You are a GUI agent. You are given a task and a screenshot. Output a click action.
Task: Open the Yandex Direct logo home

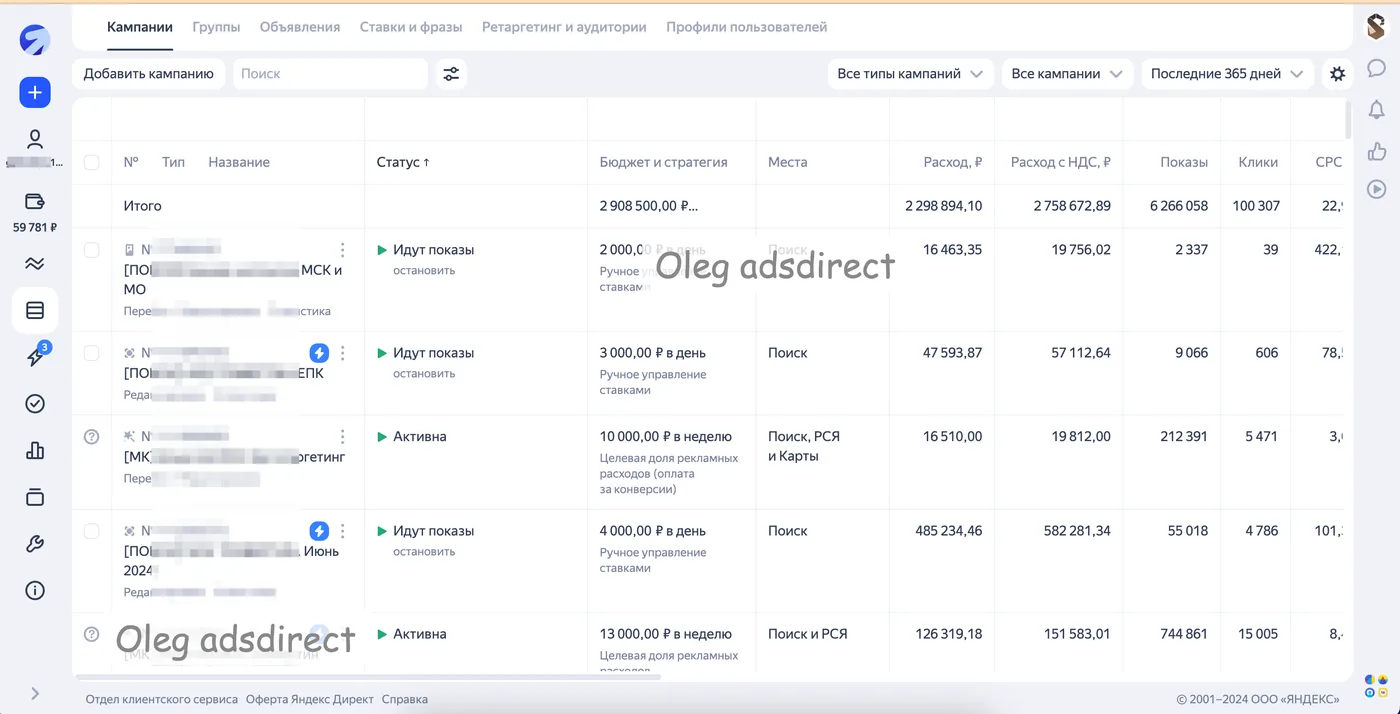coord(35,39)
